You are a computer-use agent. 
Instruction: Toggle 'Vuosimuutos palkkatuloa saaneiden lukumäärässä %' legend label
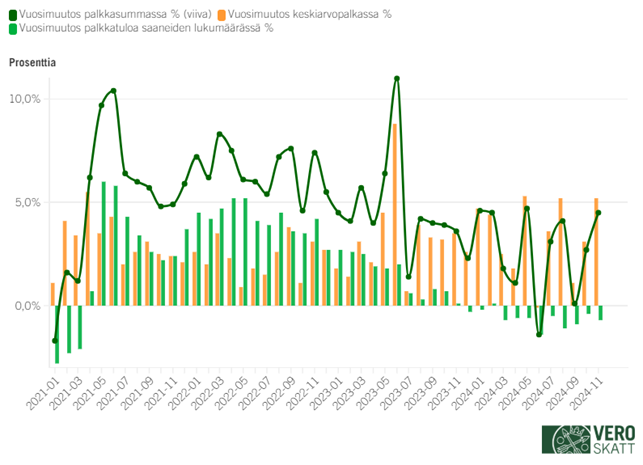(146, 28)
